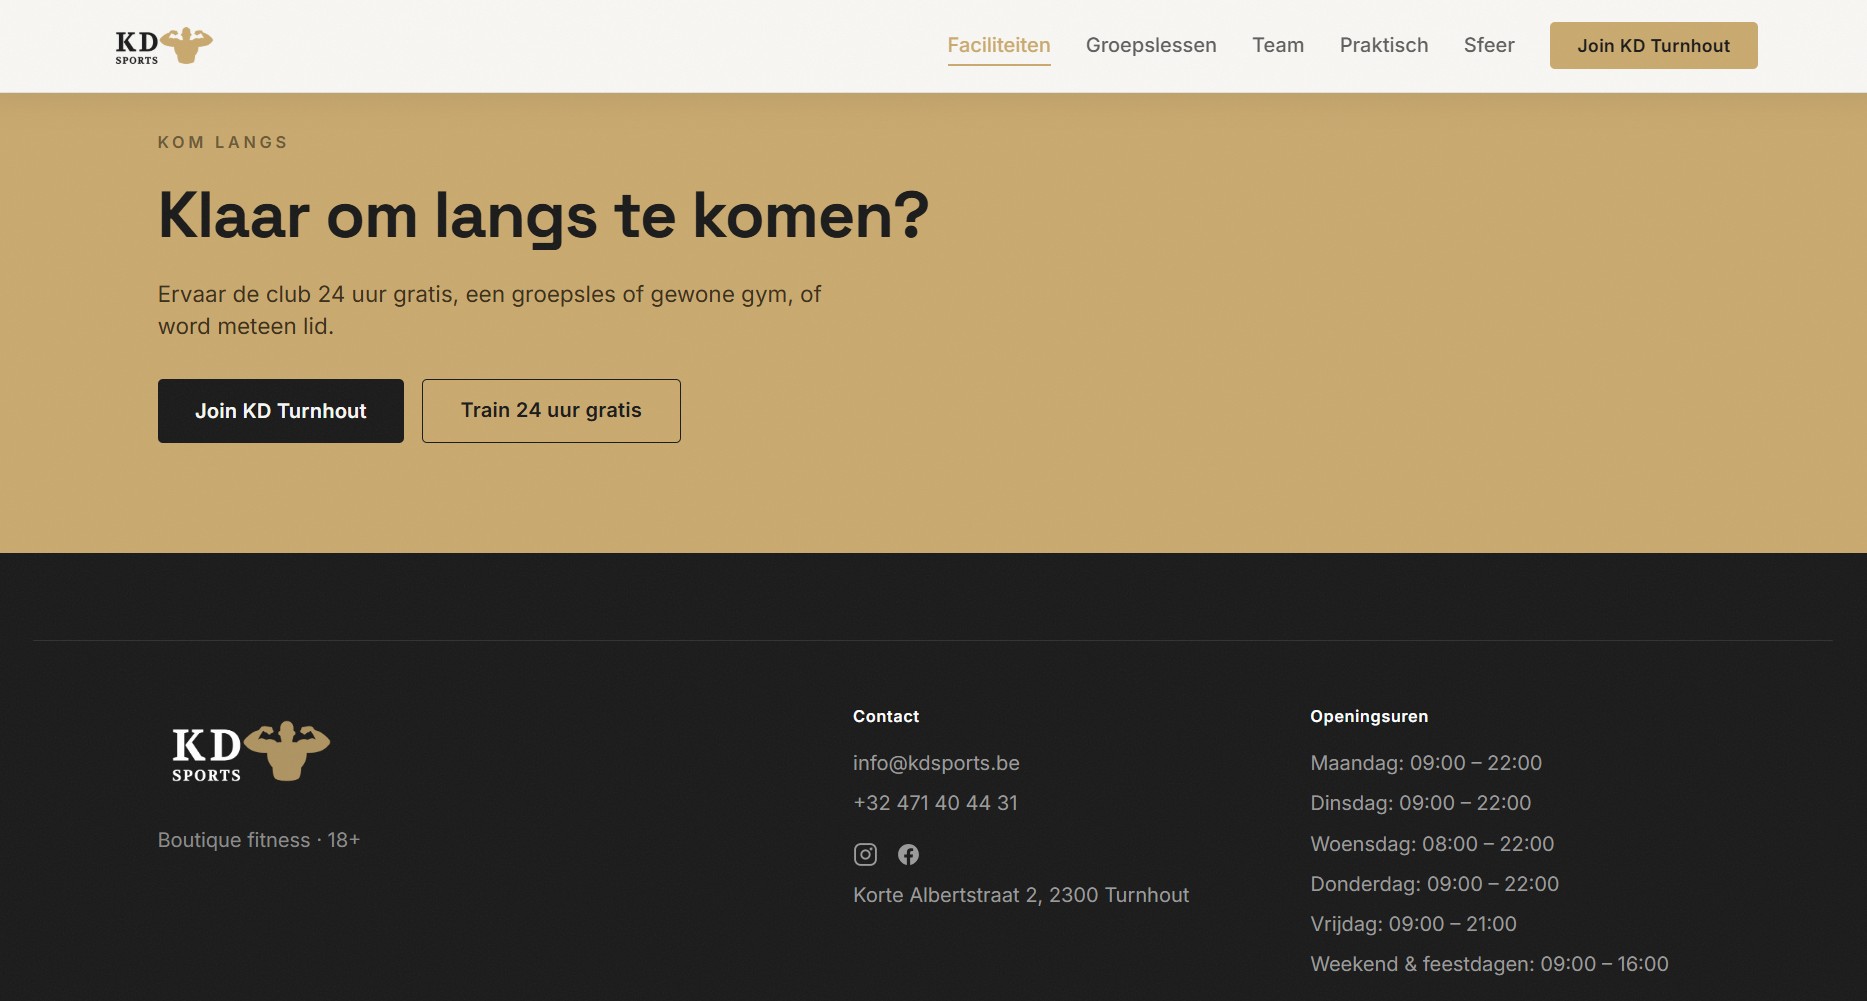Screen dimensions: 1867x1001
Task: Click the Klaar om langs te komen? heading
Action: pos(544,216)
